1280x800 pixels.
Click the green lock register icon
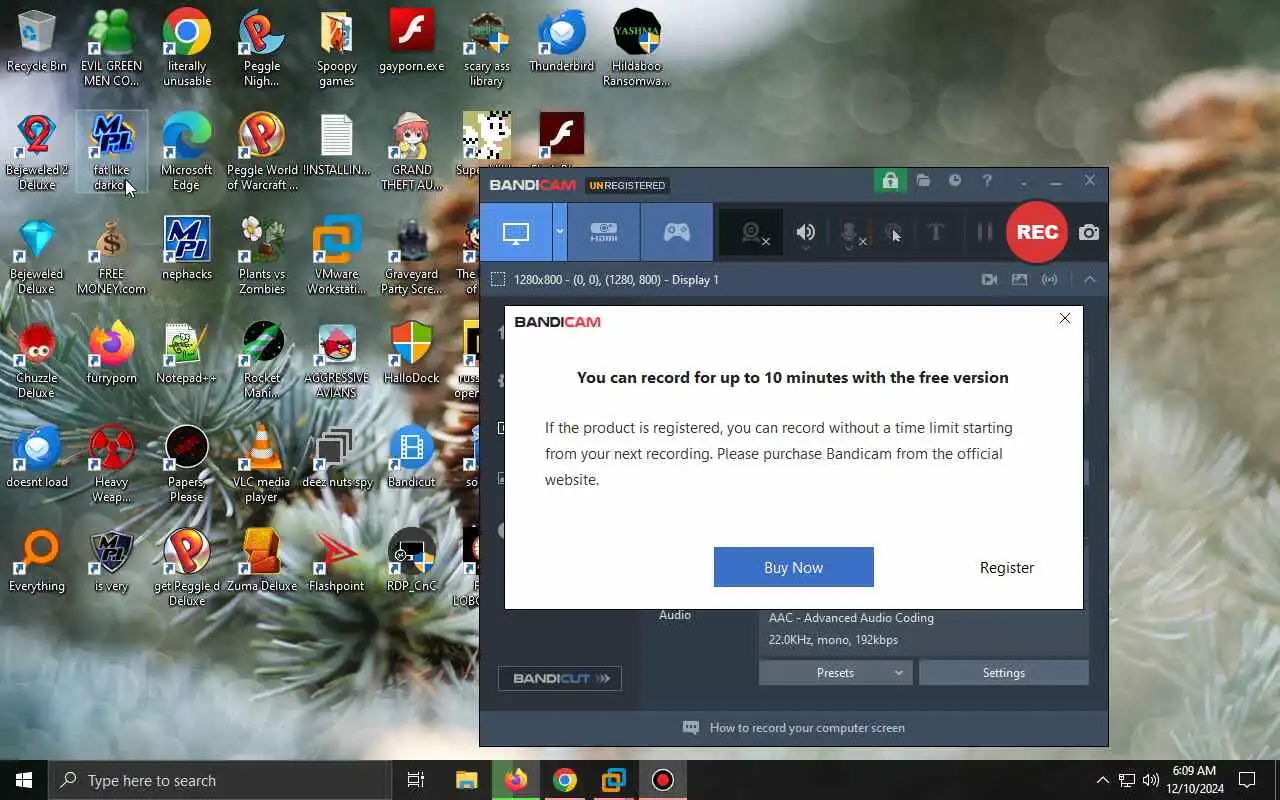pos(889,181)
